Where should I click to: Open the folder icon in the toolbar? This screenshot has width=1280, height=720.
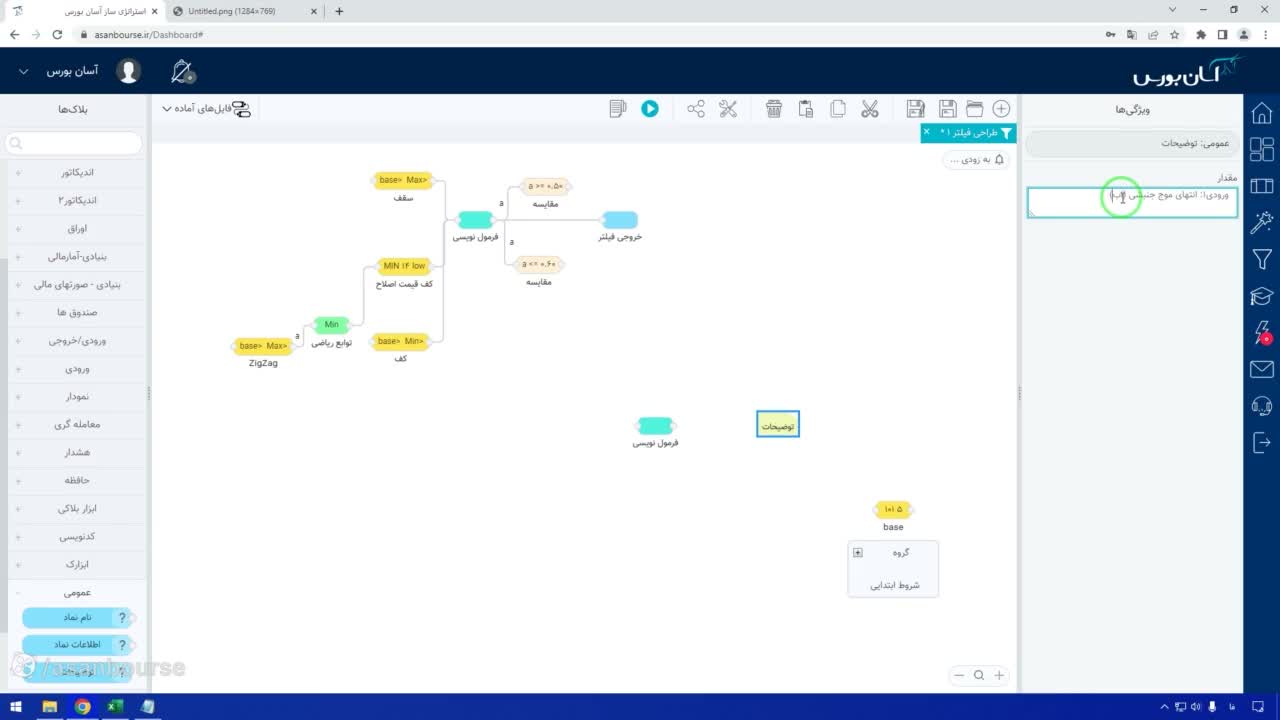tap(974, 109)
